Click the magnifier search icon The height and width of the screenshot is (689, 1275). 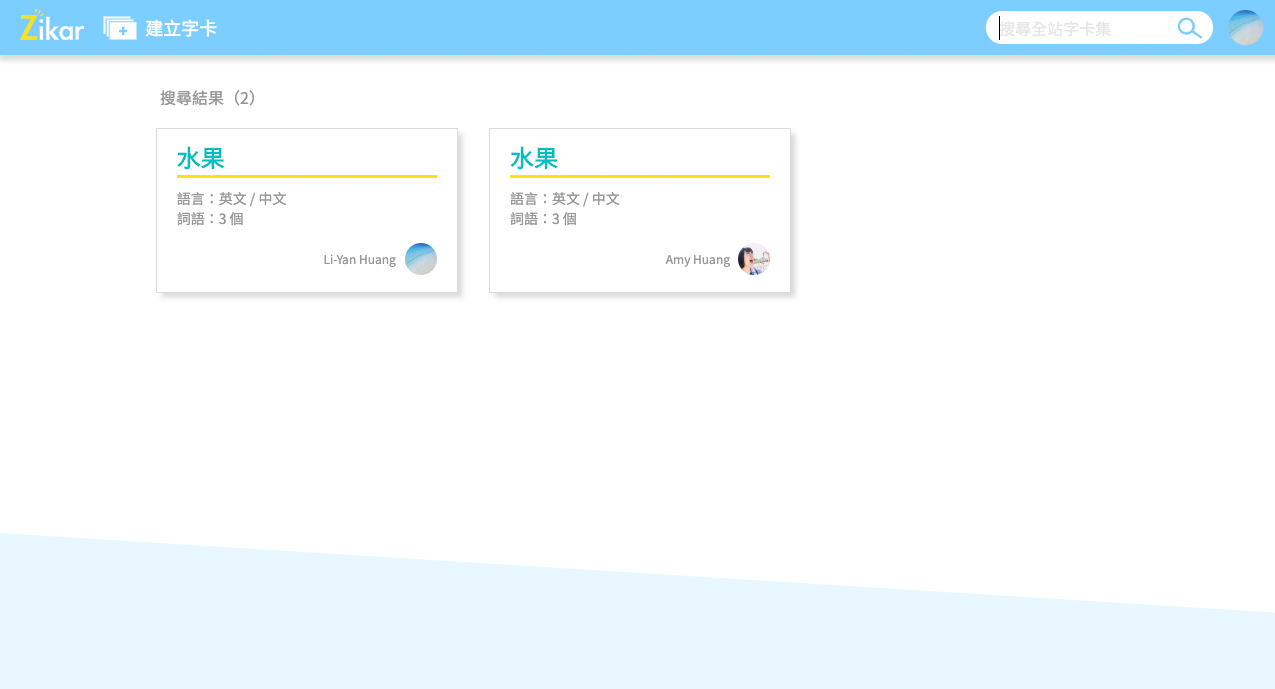[x=1190, y=28]
